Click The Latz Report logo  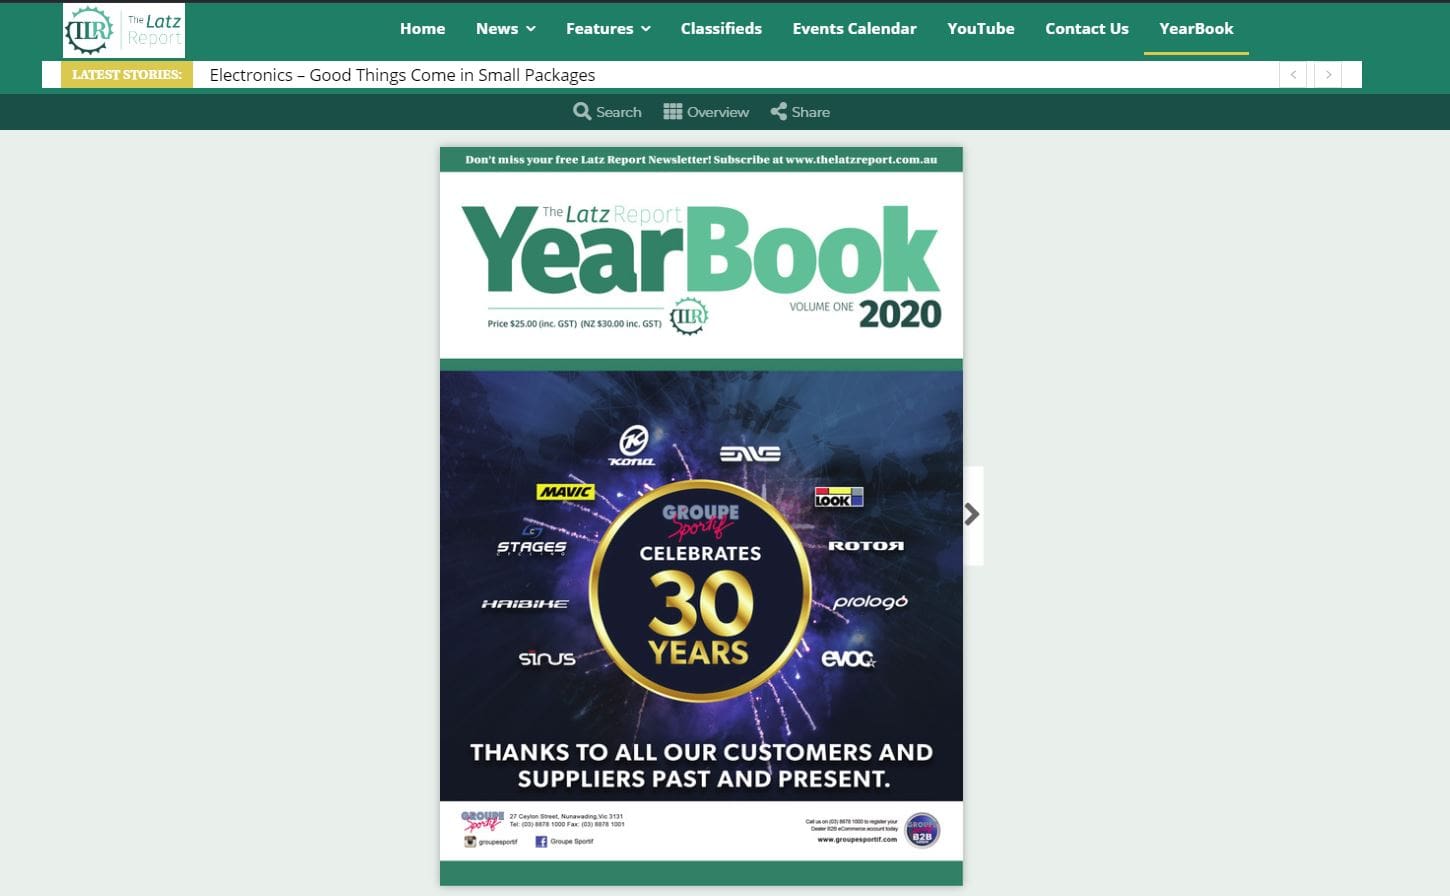click(124, 30)
